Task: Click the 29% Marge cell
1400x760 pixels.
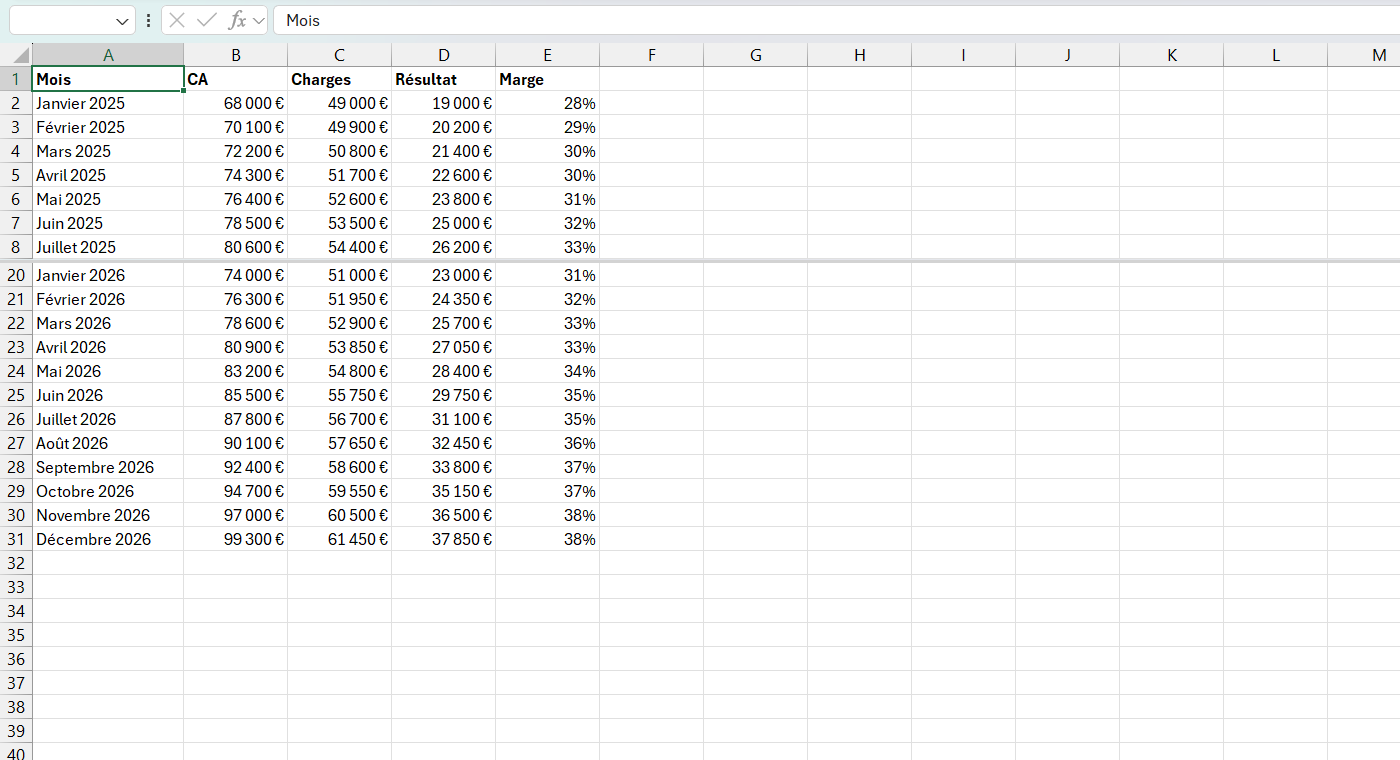Action: (548, 127)
